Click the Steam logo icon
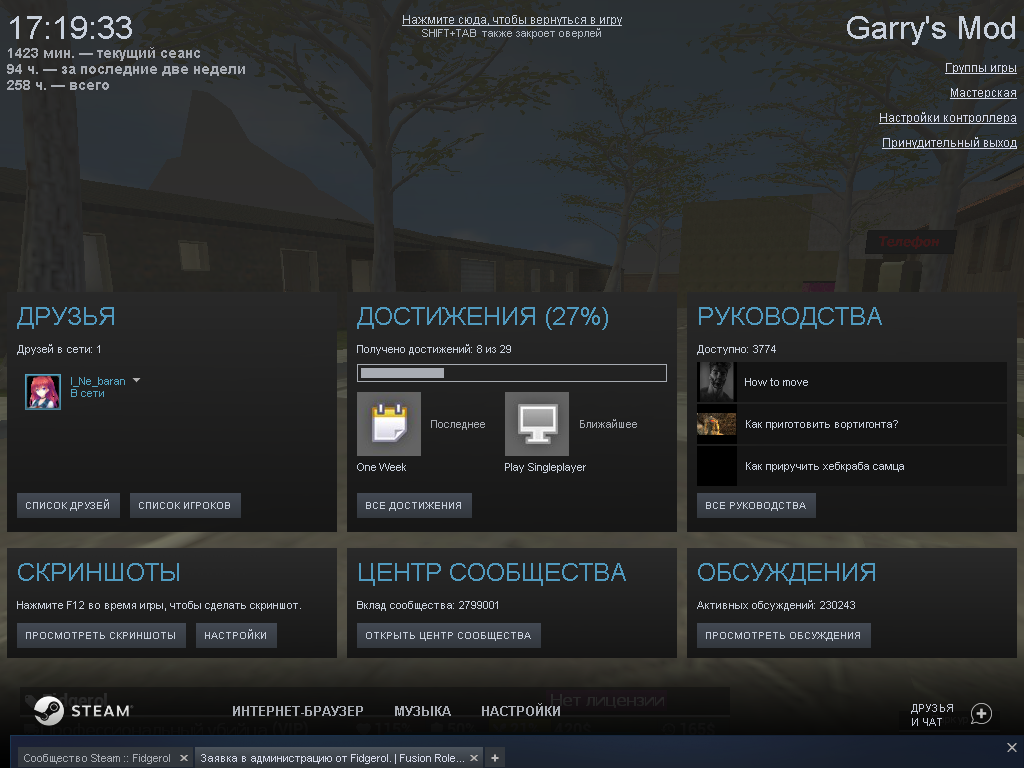 pyautogui.click(x=48, y=711)
